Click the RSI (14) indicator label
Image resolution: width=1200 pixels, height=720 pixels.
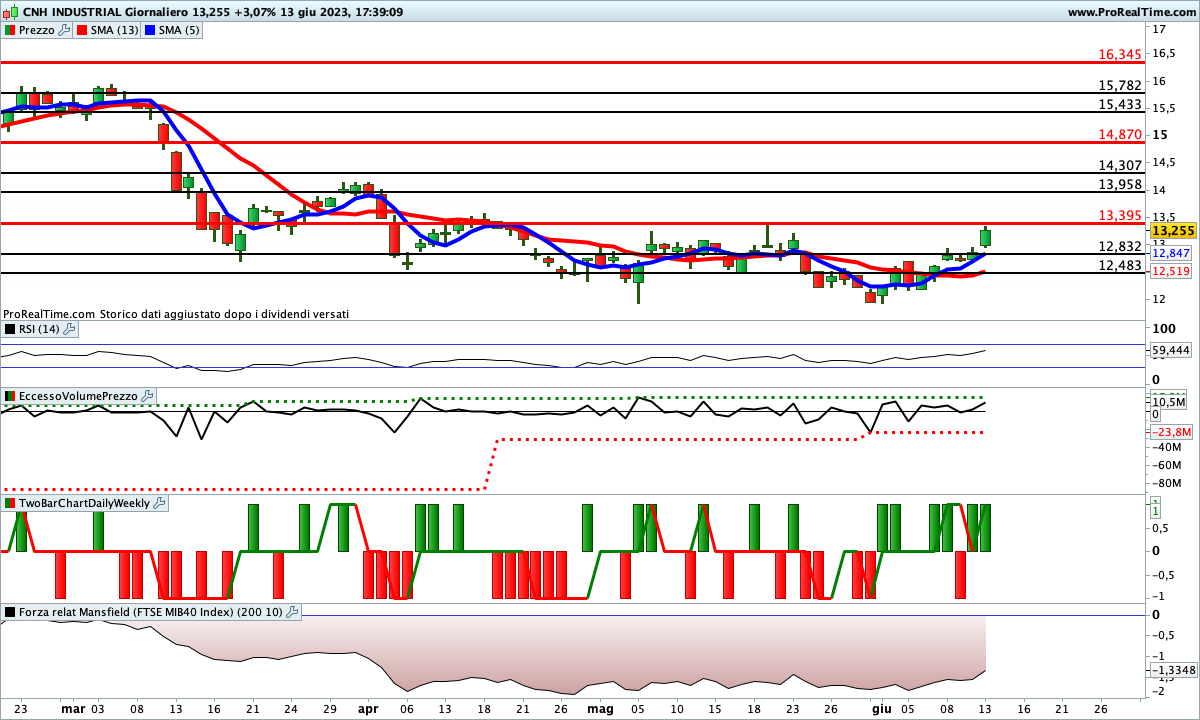point(38,329)
